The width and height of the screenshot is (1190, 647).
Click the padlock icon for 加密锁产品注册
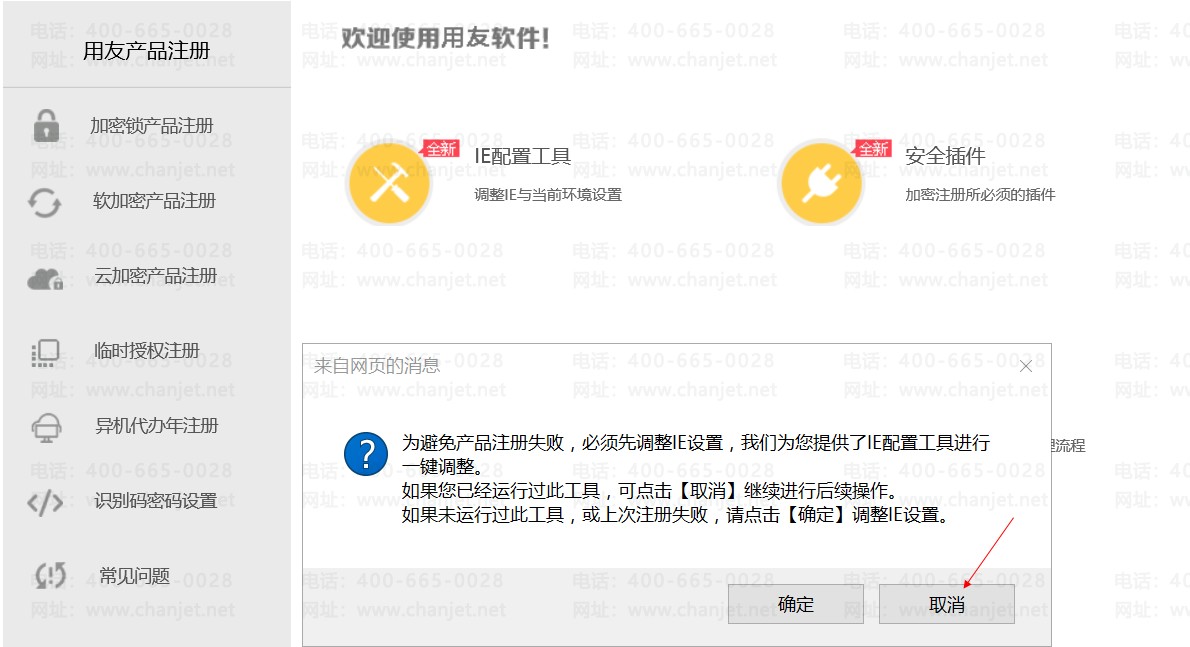point(46,125)
